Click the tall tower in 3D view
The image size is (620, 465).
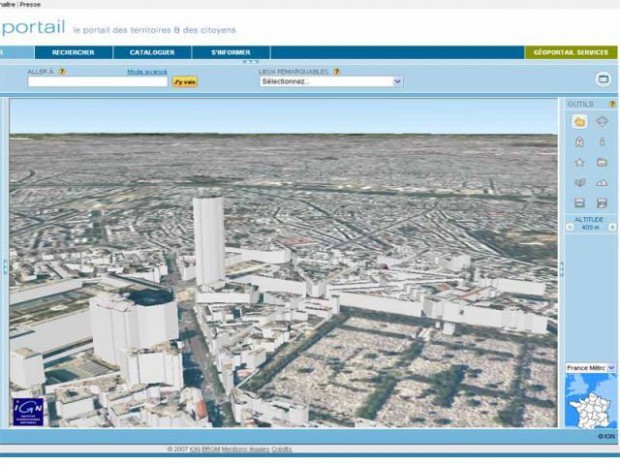[x=209, y=241]
